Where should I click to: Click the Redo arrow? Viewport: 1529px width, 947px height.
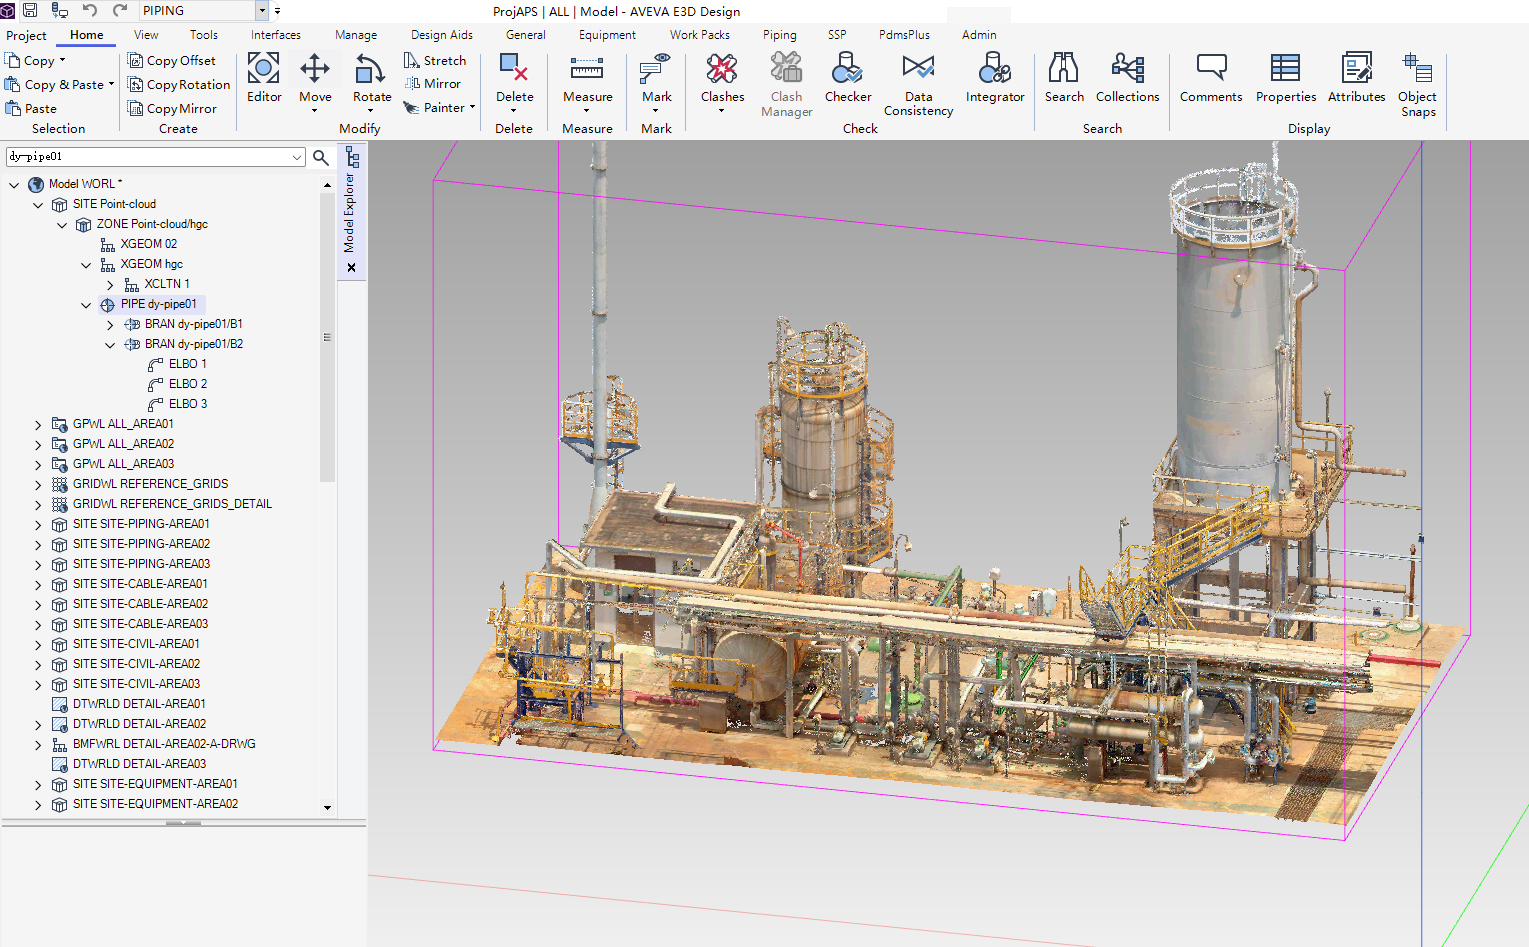point(120,10)
